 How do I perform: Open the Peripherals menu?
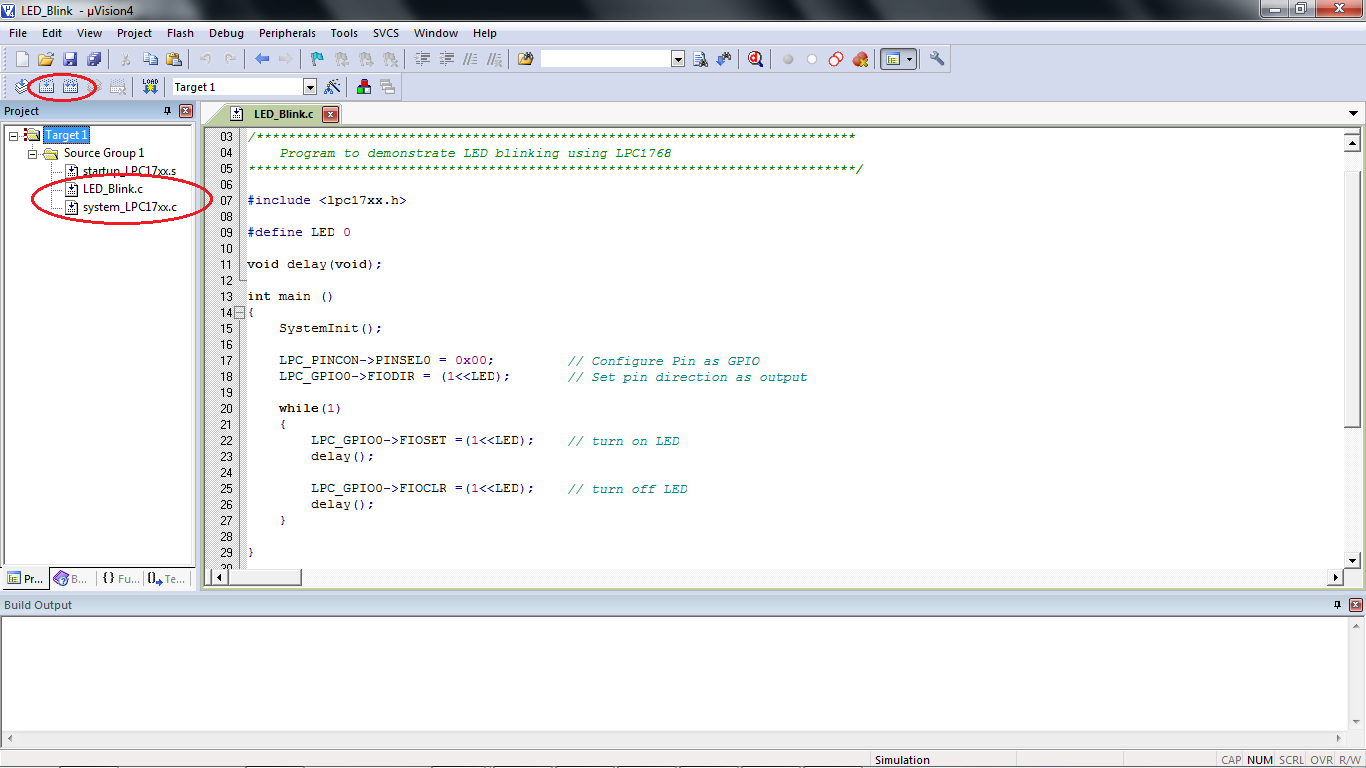287,33
